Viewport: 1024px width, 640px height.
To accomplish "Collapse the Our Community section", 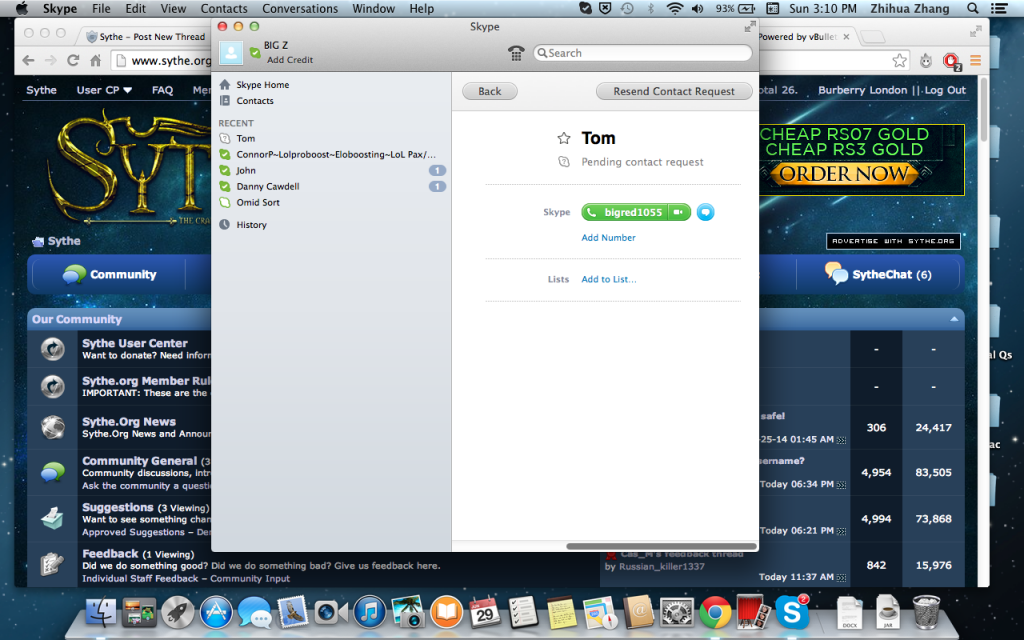I will click(x=954, y=319).
